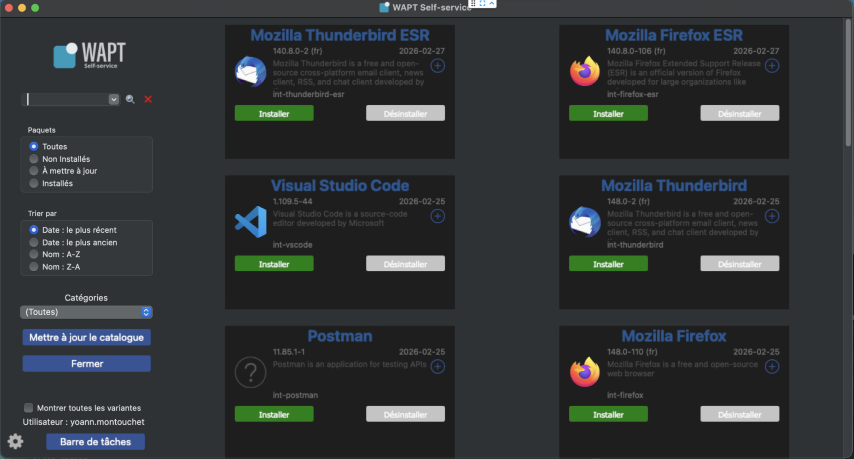
Task: Expand details plus icon for Visual Studio Code
Action: [x=437, y=216]
